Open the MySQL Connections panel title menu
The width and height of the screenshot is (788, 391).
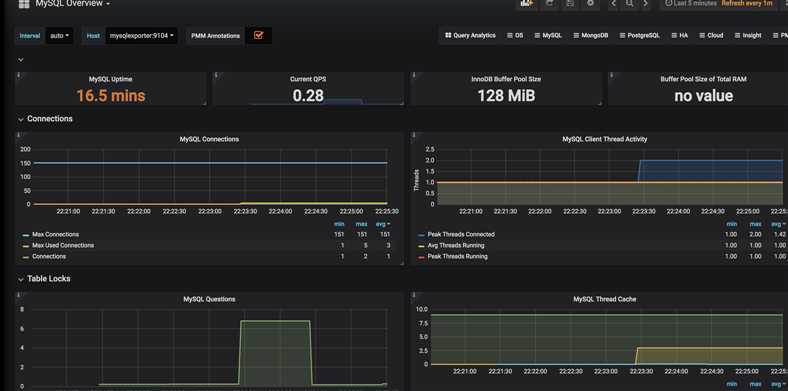point(209,139)
